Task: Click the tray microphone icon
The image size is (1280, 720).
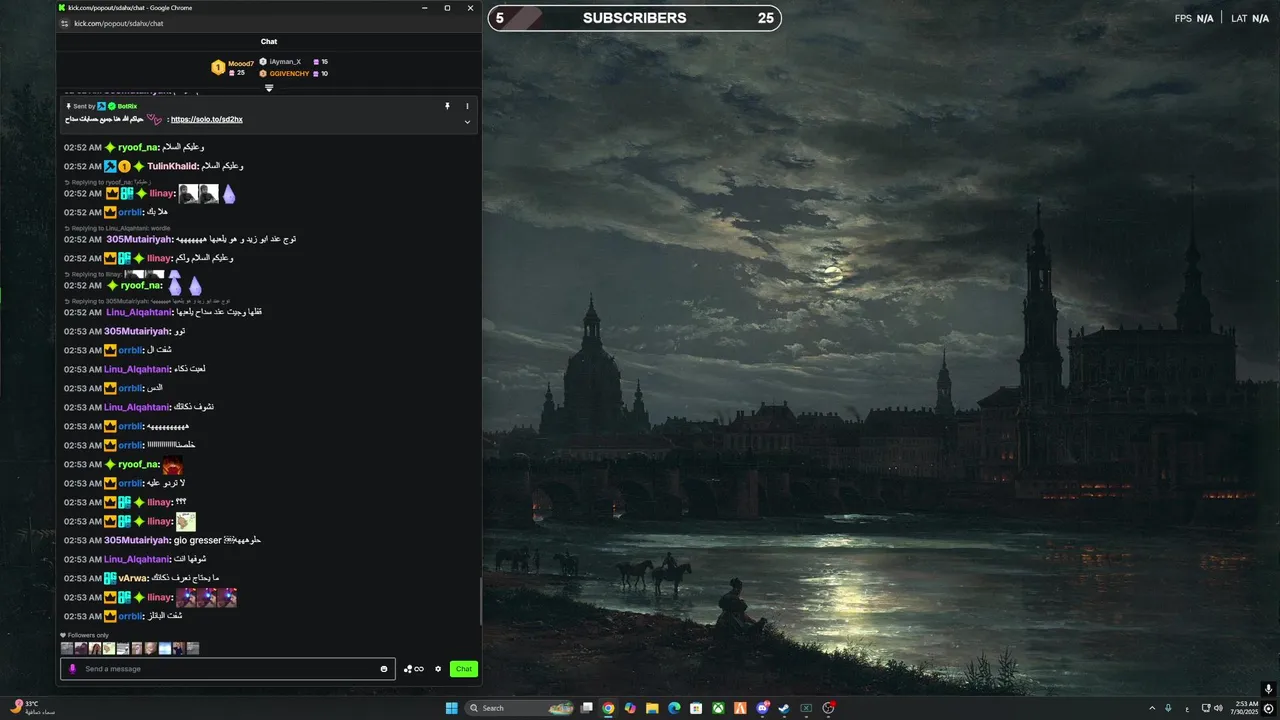Action: pyautogui.click(x=1168, y=708)
